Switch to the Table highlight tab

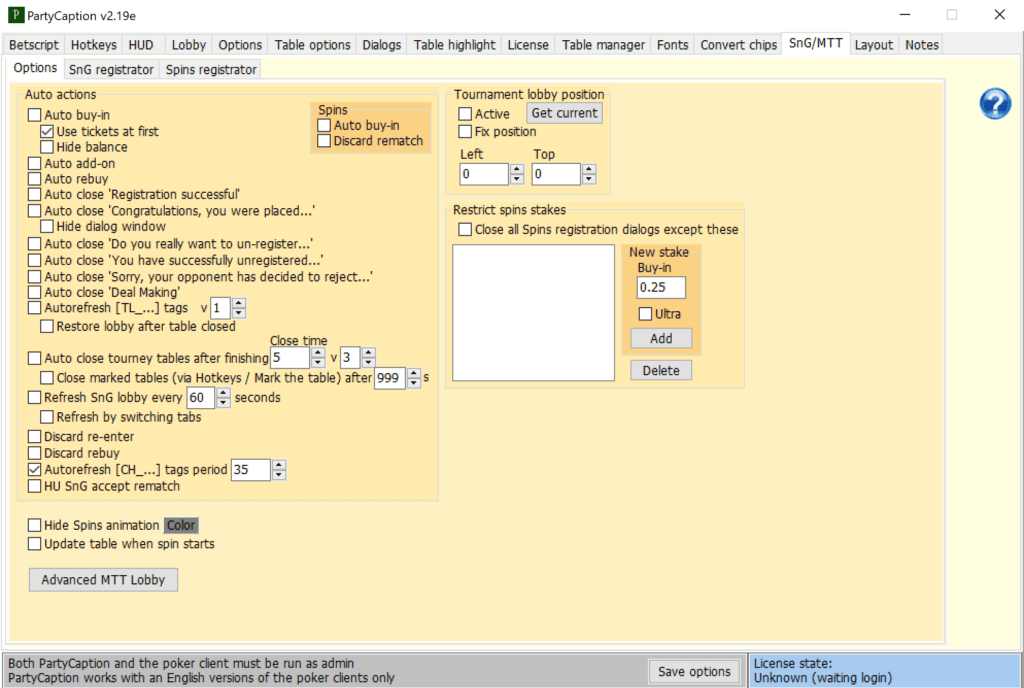455,45
